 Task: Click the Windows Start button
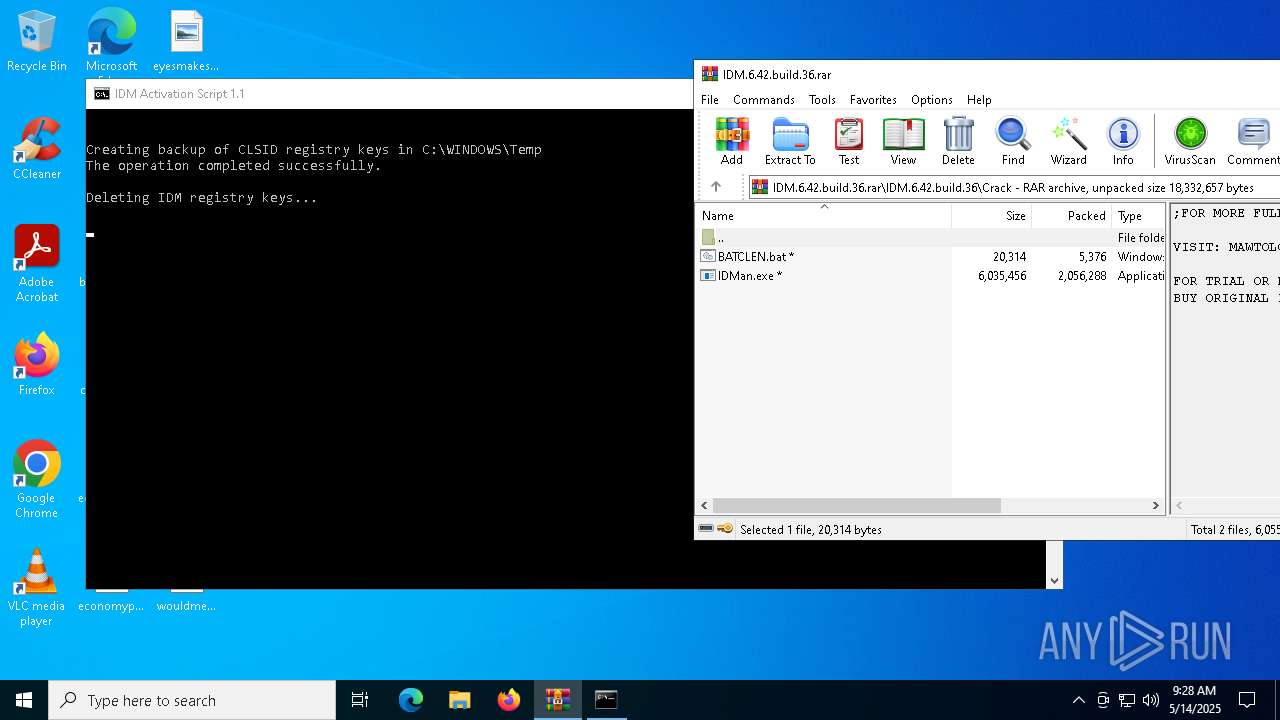coord(24,700)
